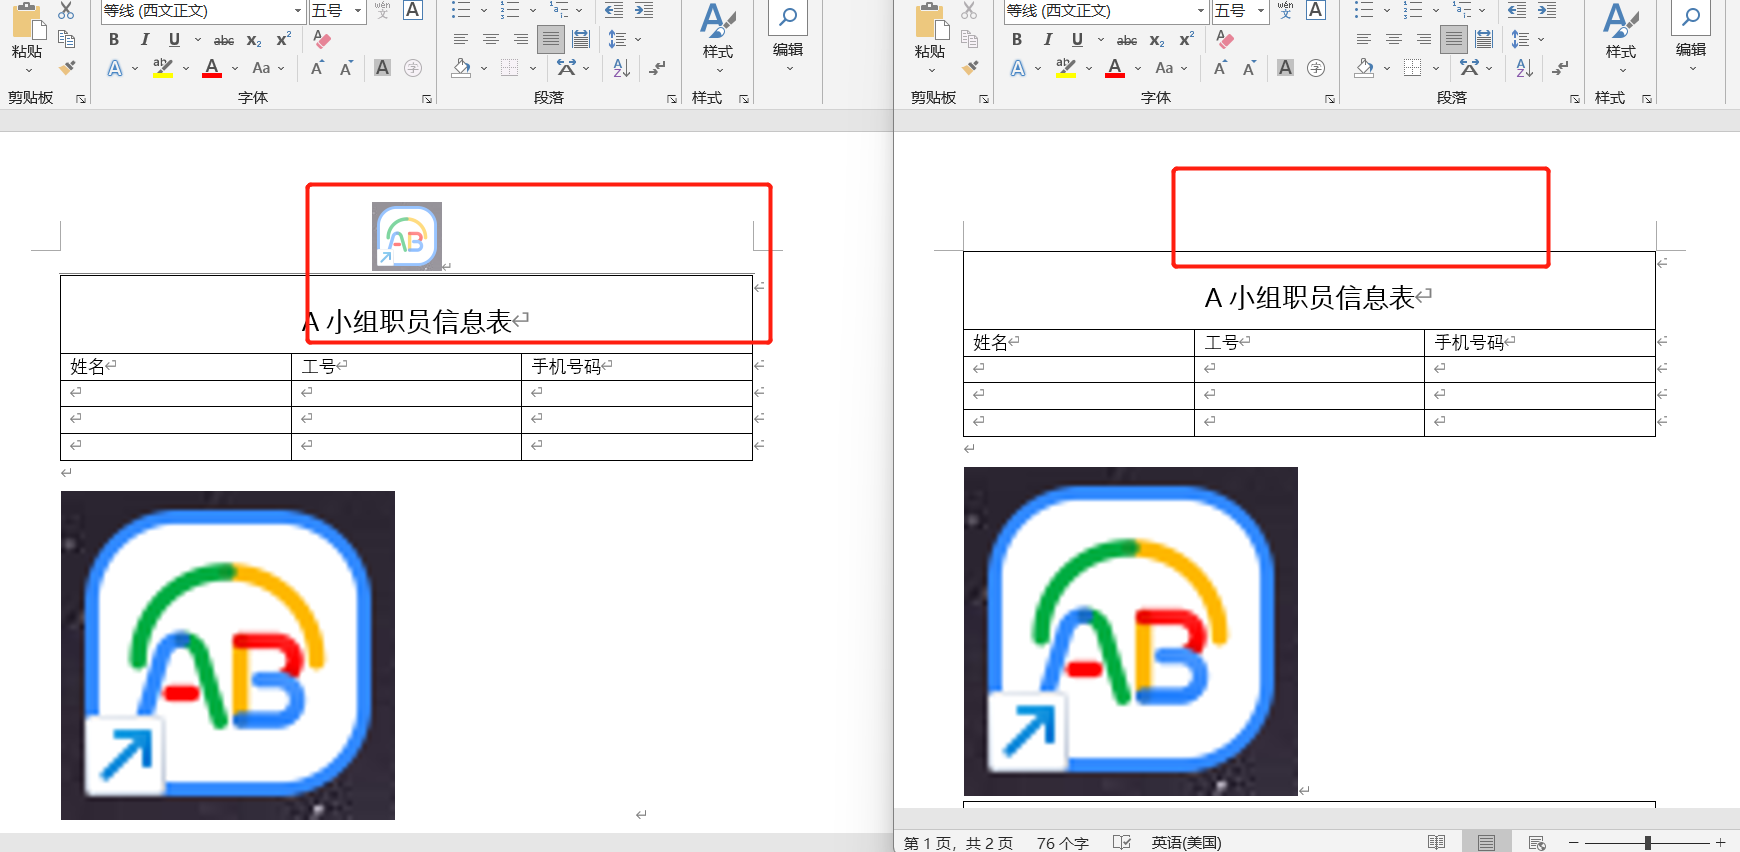Toggle Strikethrough in right window
The height and width of the screenshot is (852, 1740).
tap(1127, 40)
